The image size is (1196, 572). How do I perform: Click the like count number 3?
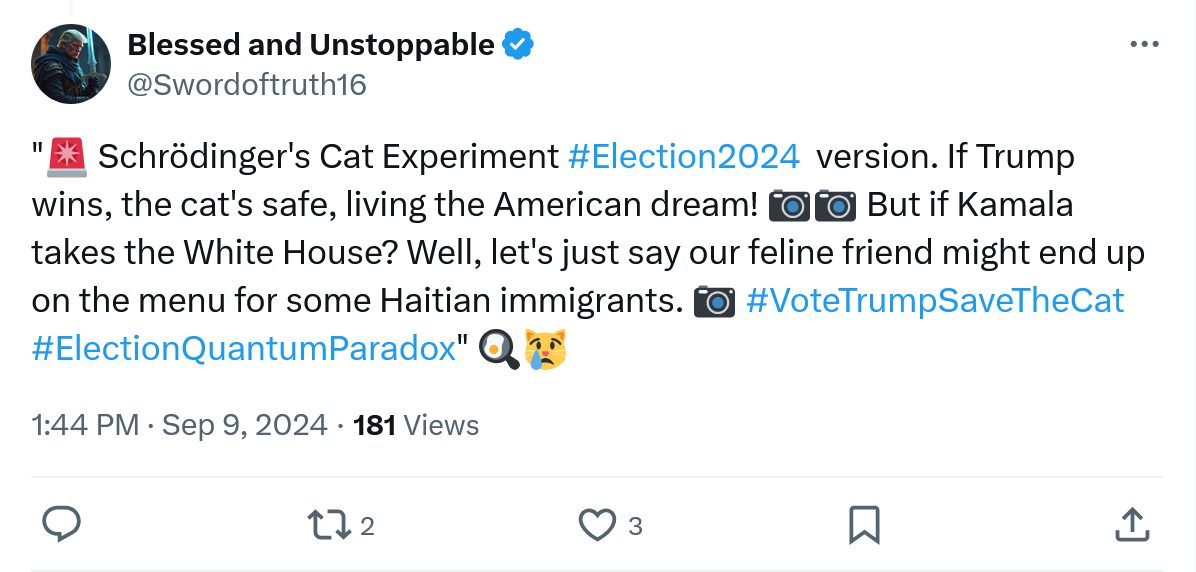[635, 526]
